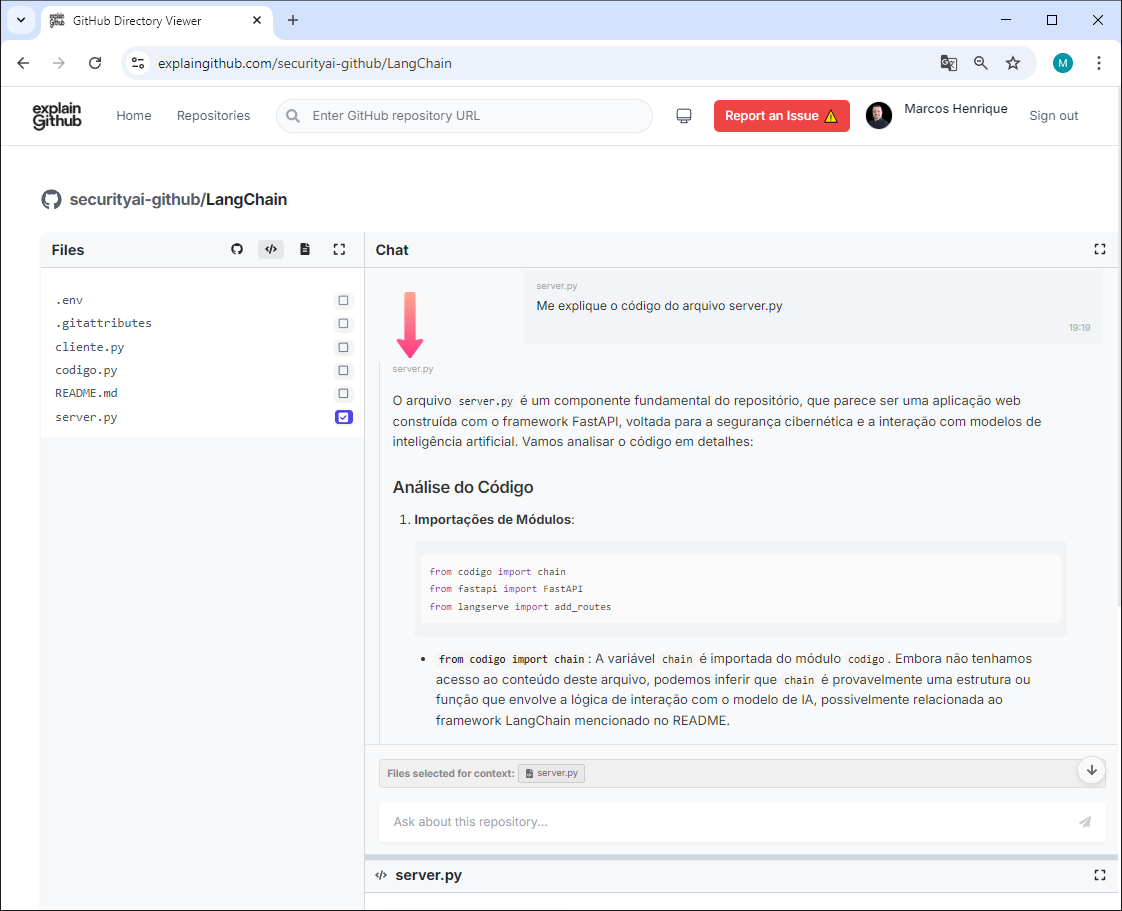Open cliente.py in Files list
This screenshot has width=1122, height=911.
coord(89,347)
